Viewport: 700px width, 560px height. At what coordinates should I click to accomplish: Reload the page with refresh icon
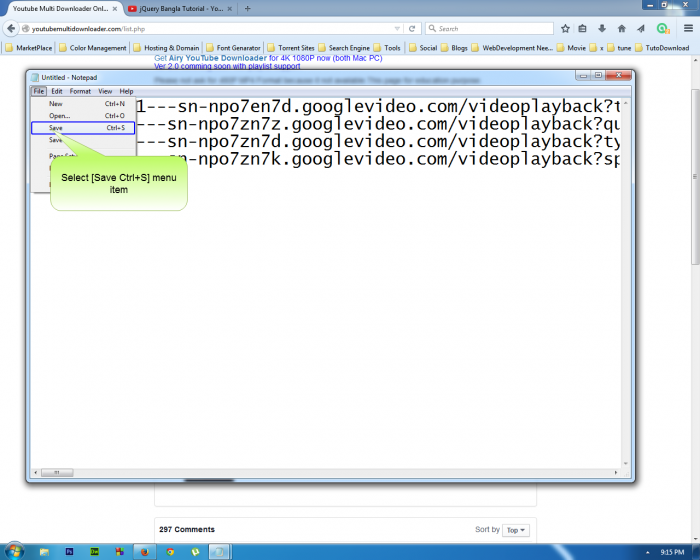(412, 29)
